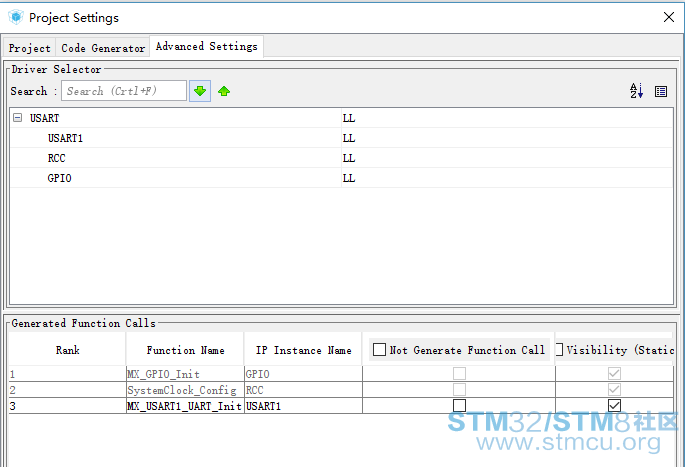Switch to the Project tab
Viewport: 685px width, 467px height.
[x=30, y=47]
